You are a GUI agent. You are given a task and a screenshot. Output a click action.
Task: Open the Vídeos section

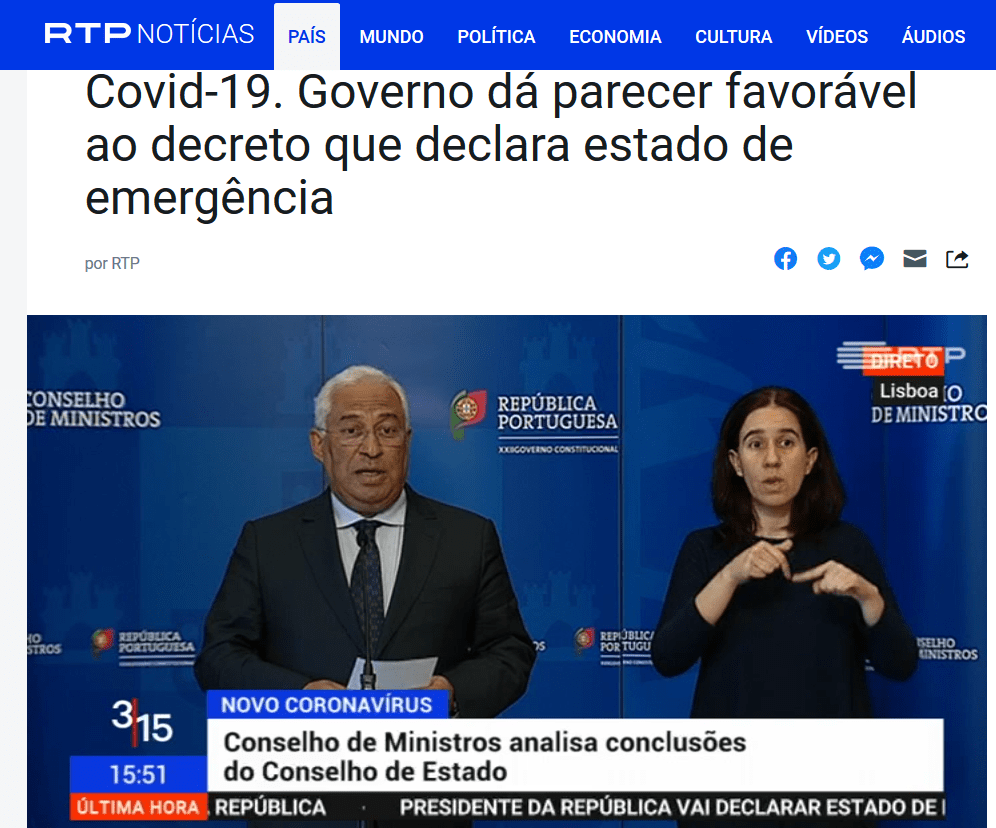click(837, 37)
